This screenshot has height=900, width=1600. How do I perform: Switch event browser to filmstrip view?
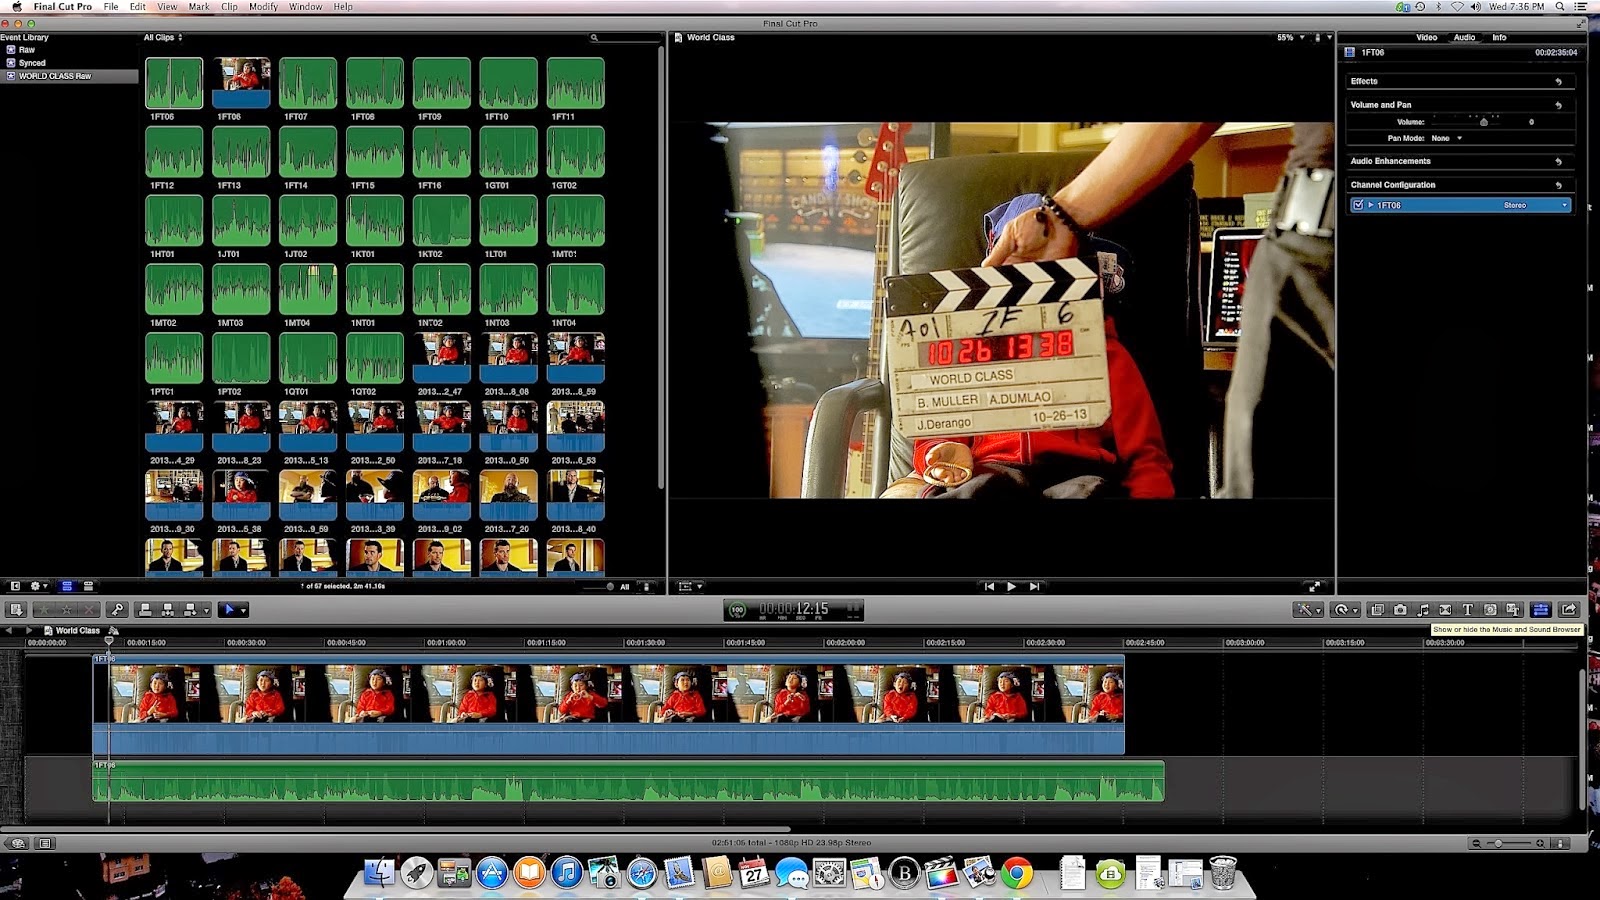click(67, 586)
